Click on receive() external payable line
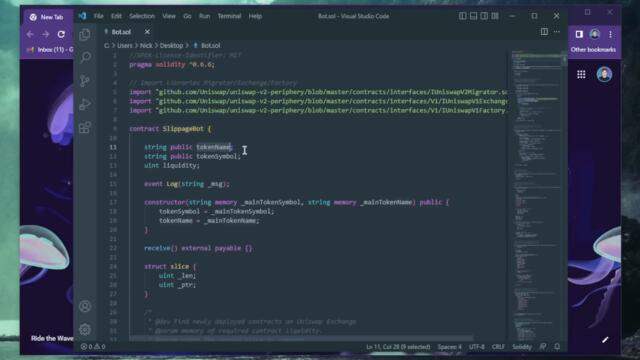Viewport: 640px width, 360px height. coord(198,248)
